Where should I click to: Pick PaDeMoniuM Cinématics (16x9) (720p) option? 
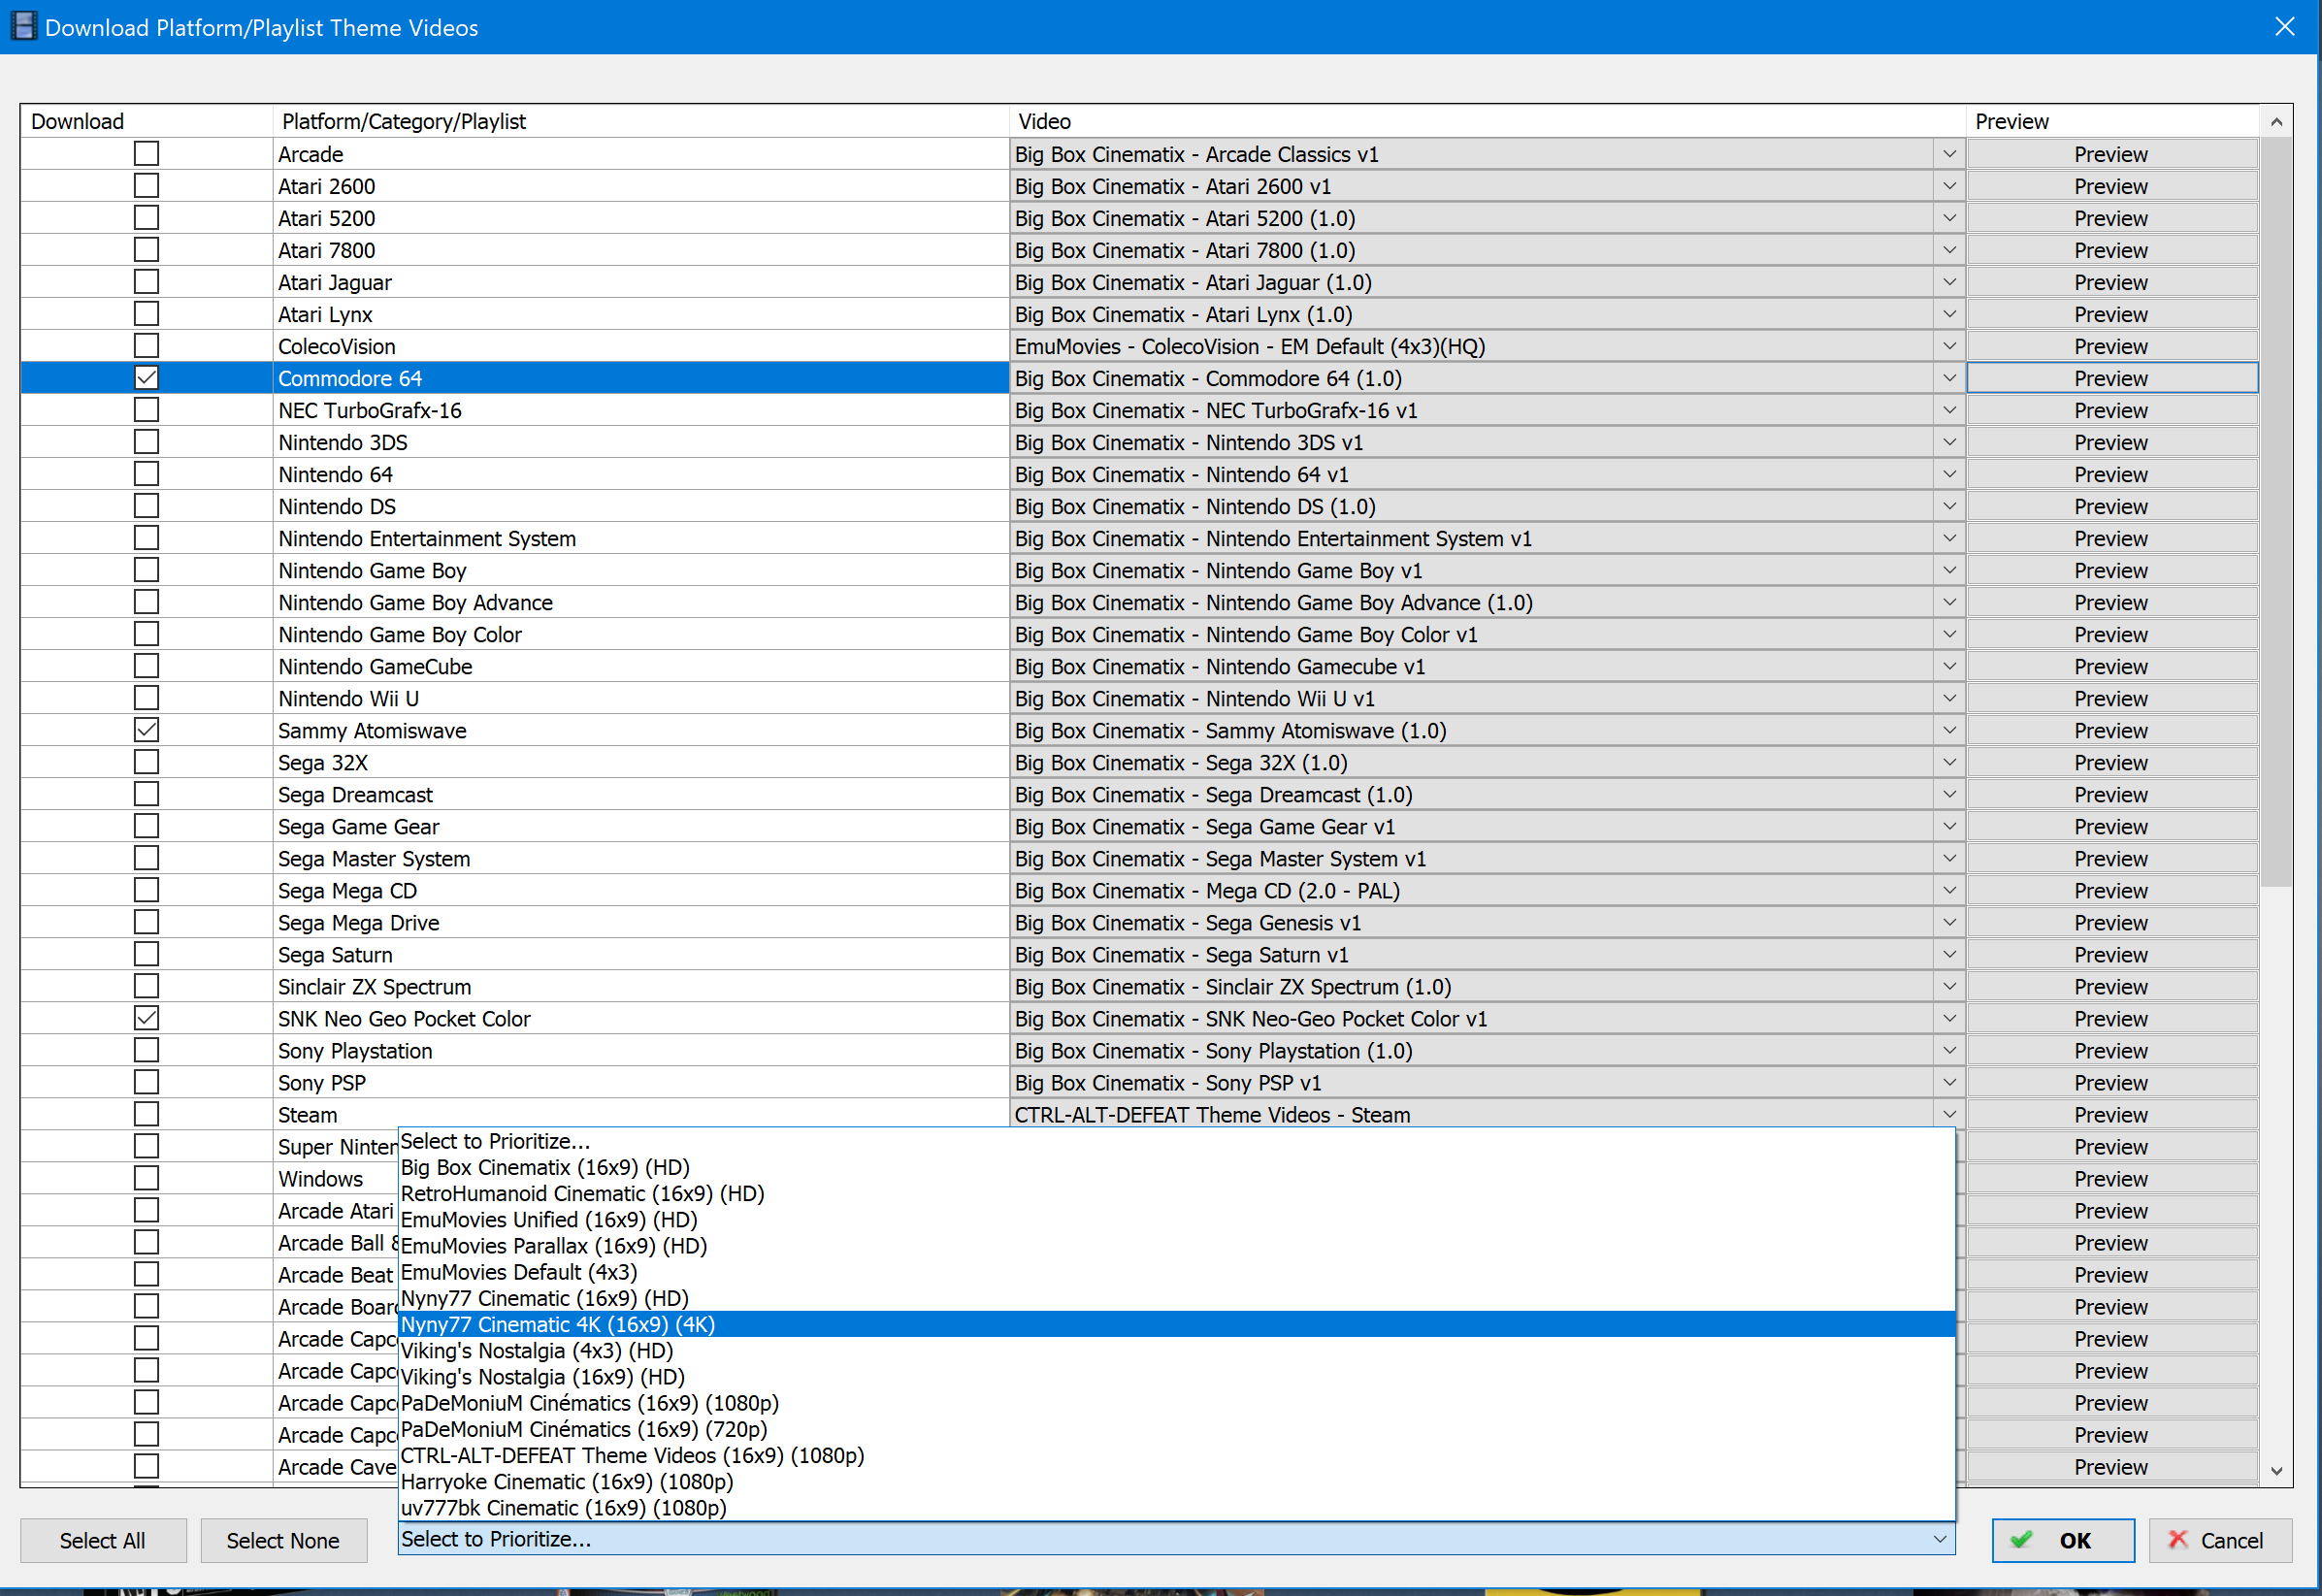coord(1176,1429)
